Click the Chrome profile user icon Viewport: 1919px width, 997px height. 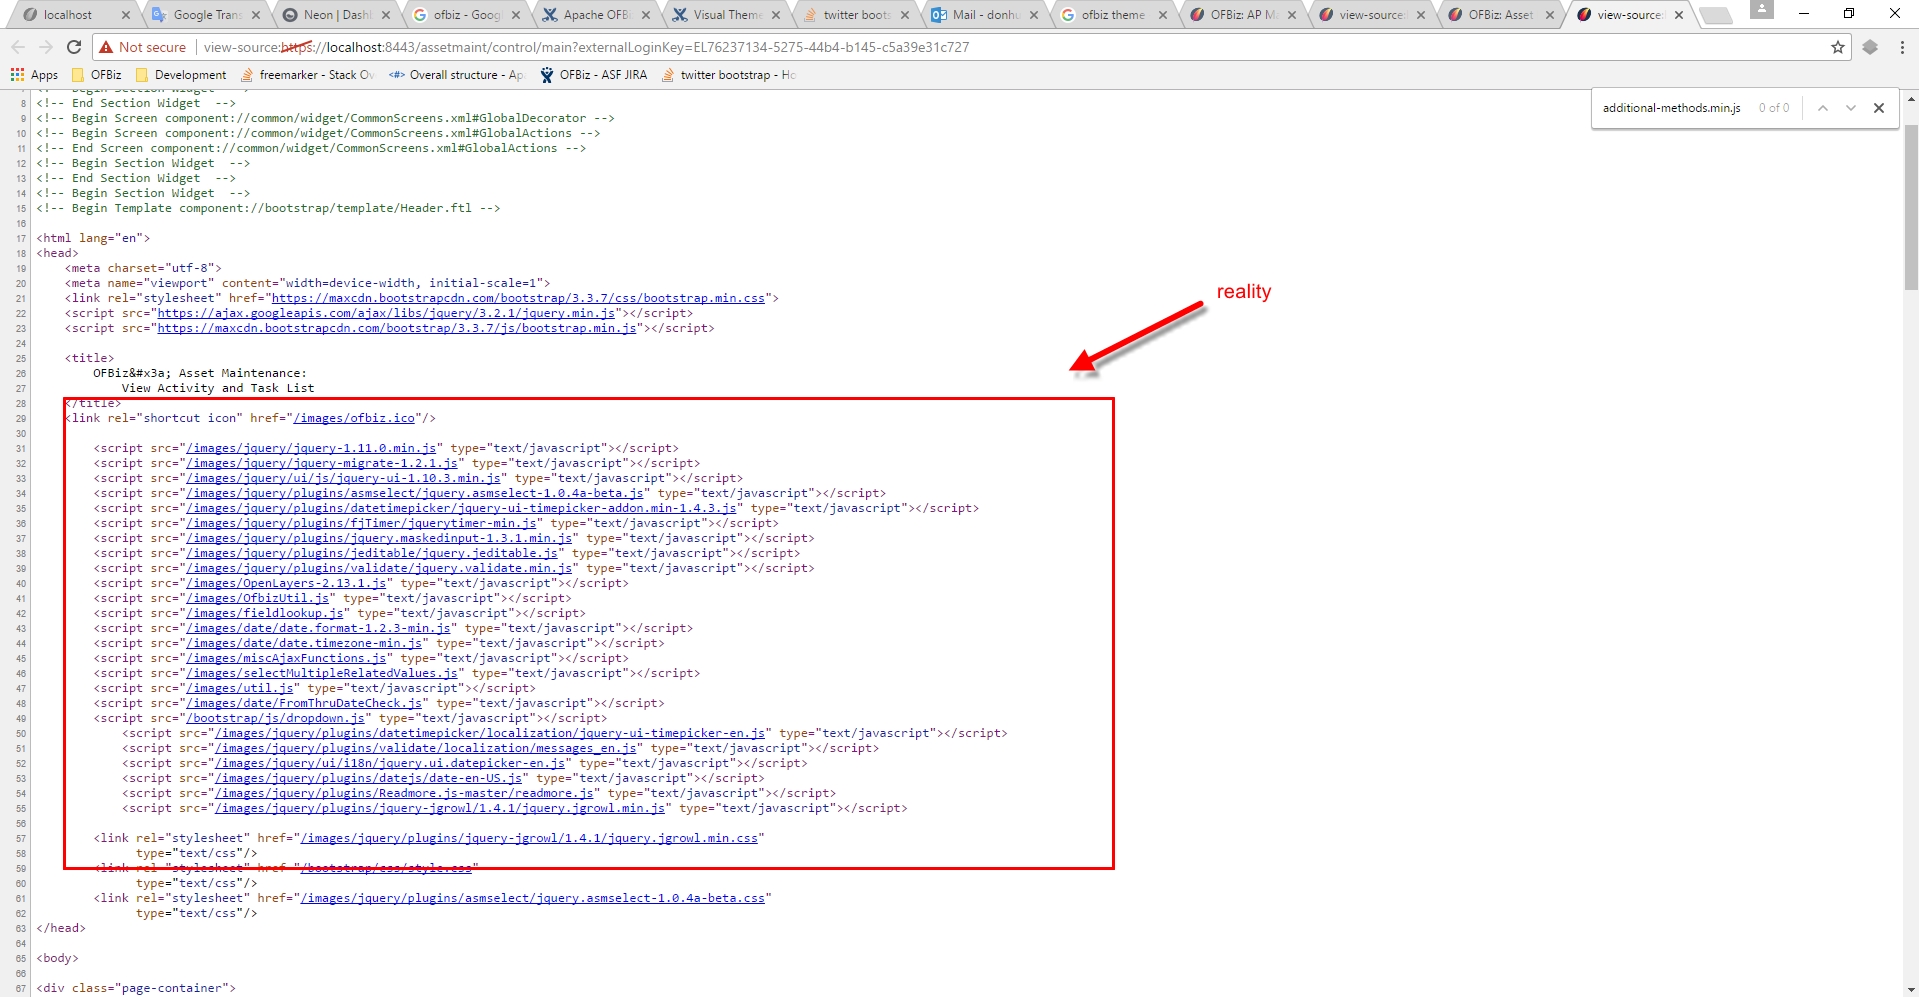click(1762, 9)
